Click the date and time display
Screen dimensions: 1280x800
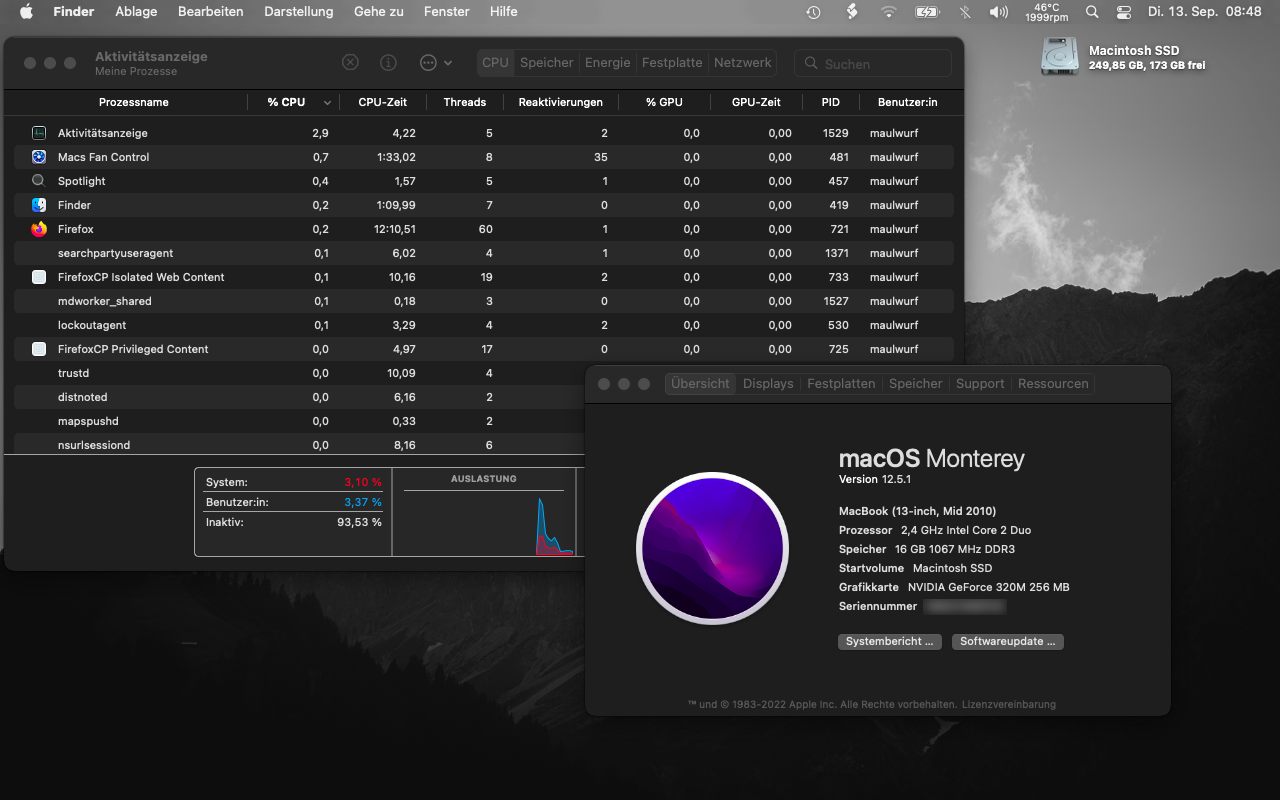(1205, 12)
